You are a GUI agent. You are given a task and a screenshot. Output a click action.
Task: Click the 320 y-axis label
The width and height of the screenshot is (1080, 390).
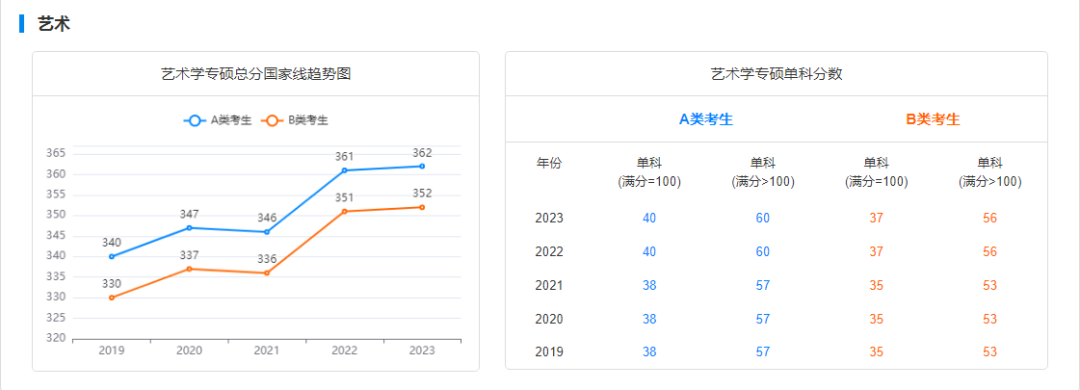coord(56,339)
